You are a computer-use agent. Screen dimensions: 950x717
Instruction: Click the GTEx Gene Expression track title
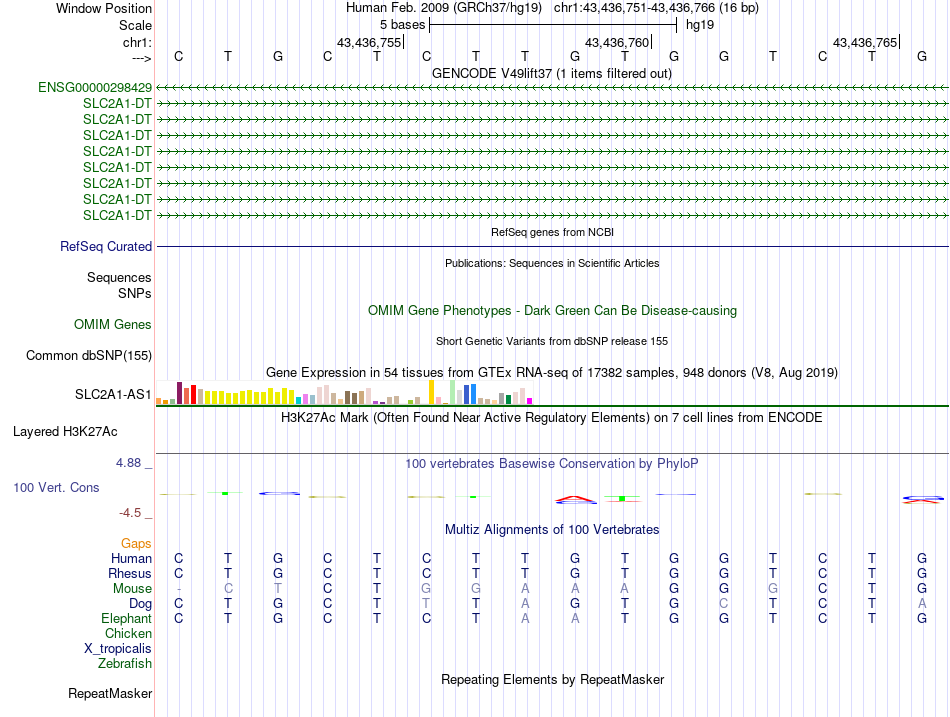[x=552, y=373]
